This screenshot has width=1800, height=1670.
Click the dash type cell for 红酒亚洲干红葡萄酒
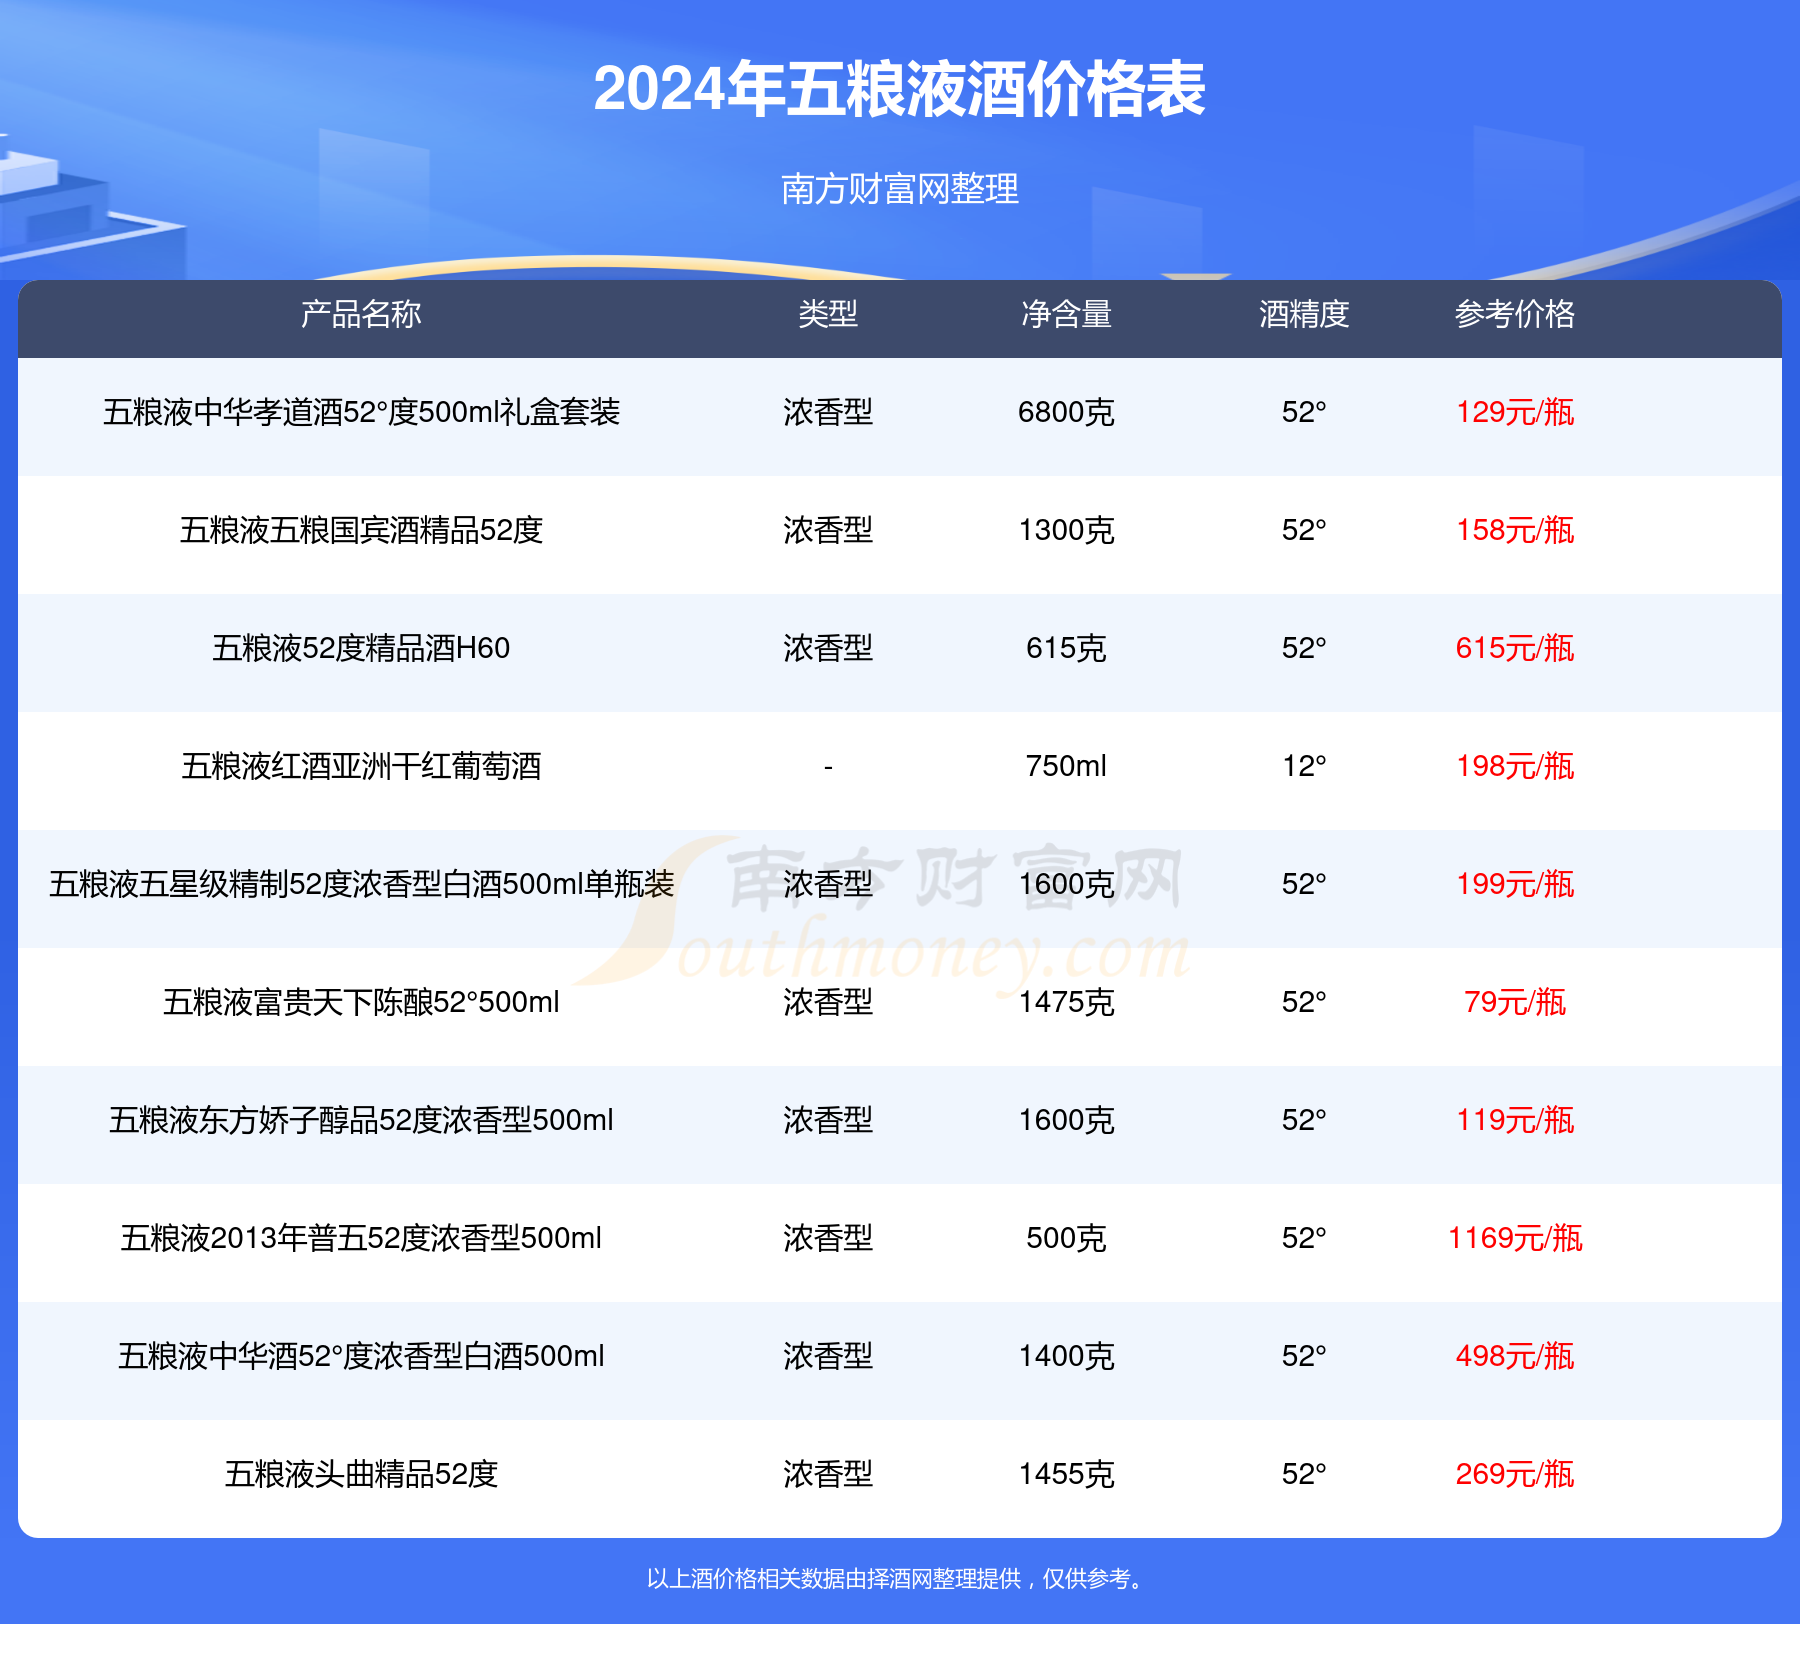tap(828, 767)
